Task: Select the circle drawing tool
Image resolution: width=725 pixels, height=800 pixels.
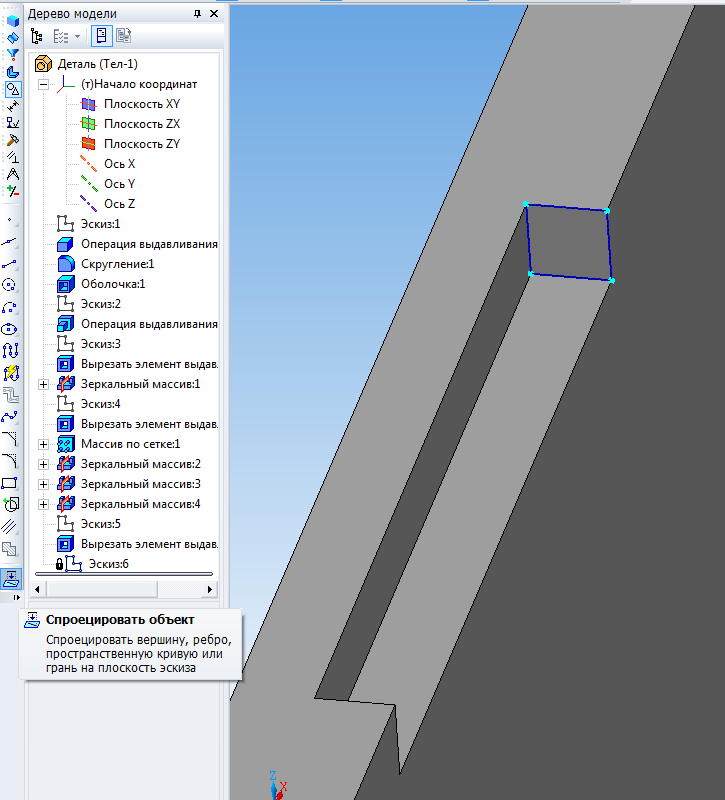Action: pos(10,285)
